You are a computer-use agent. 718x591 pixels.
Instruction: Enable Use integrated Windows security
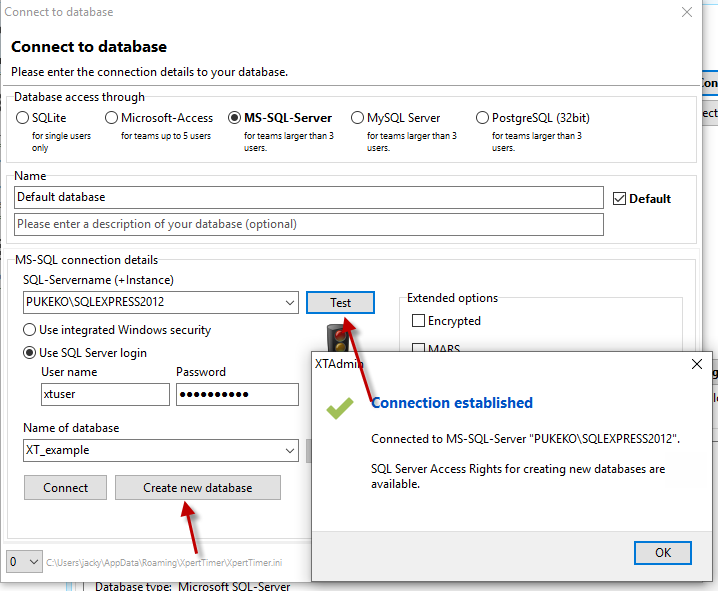(x=30, y=330)
